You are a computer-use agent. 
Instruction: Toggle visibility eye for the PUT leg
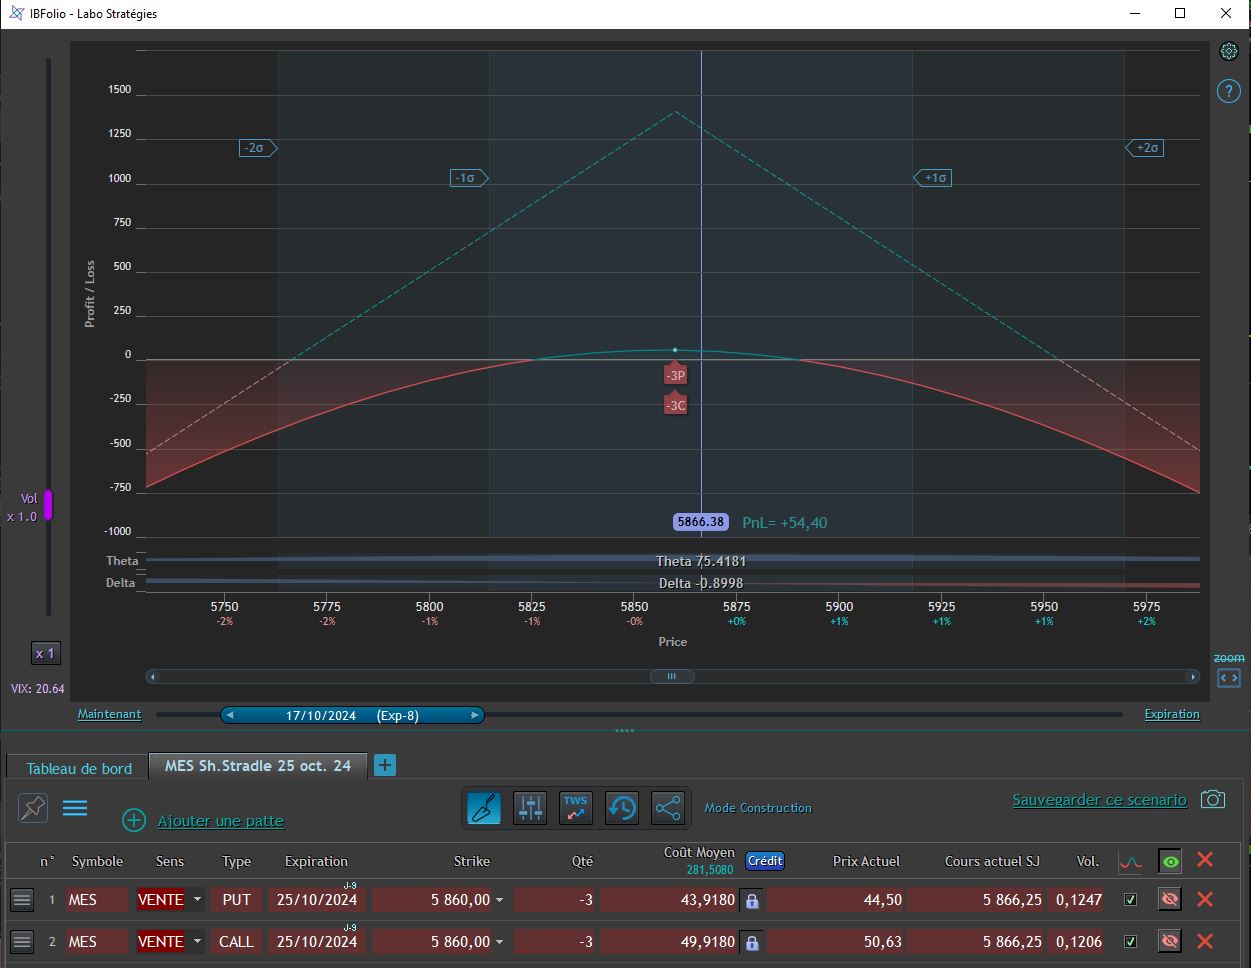tap(1169, 900)
